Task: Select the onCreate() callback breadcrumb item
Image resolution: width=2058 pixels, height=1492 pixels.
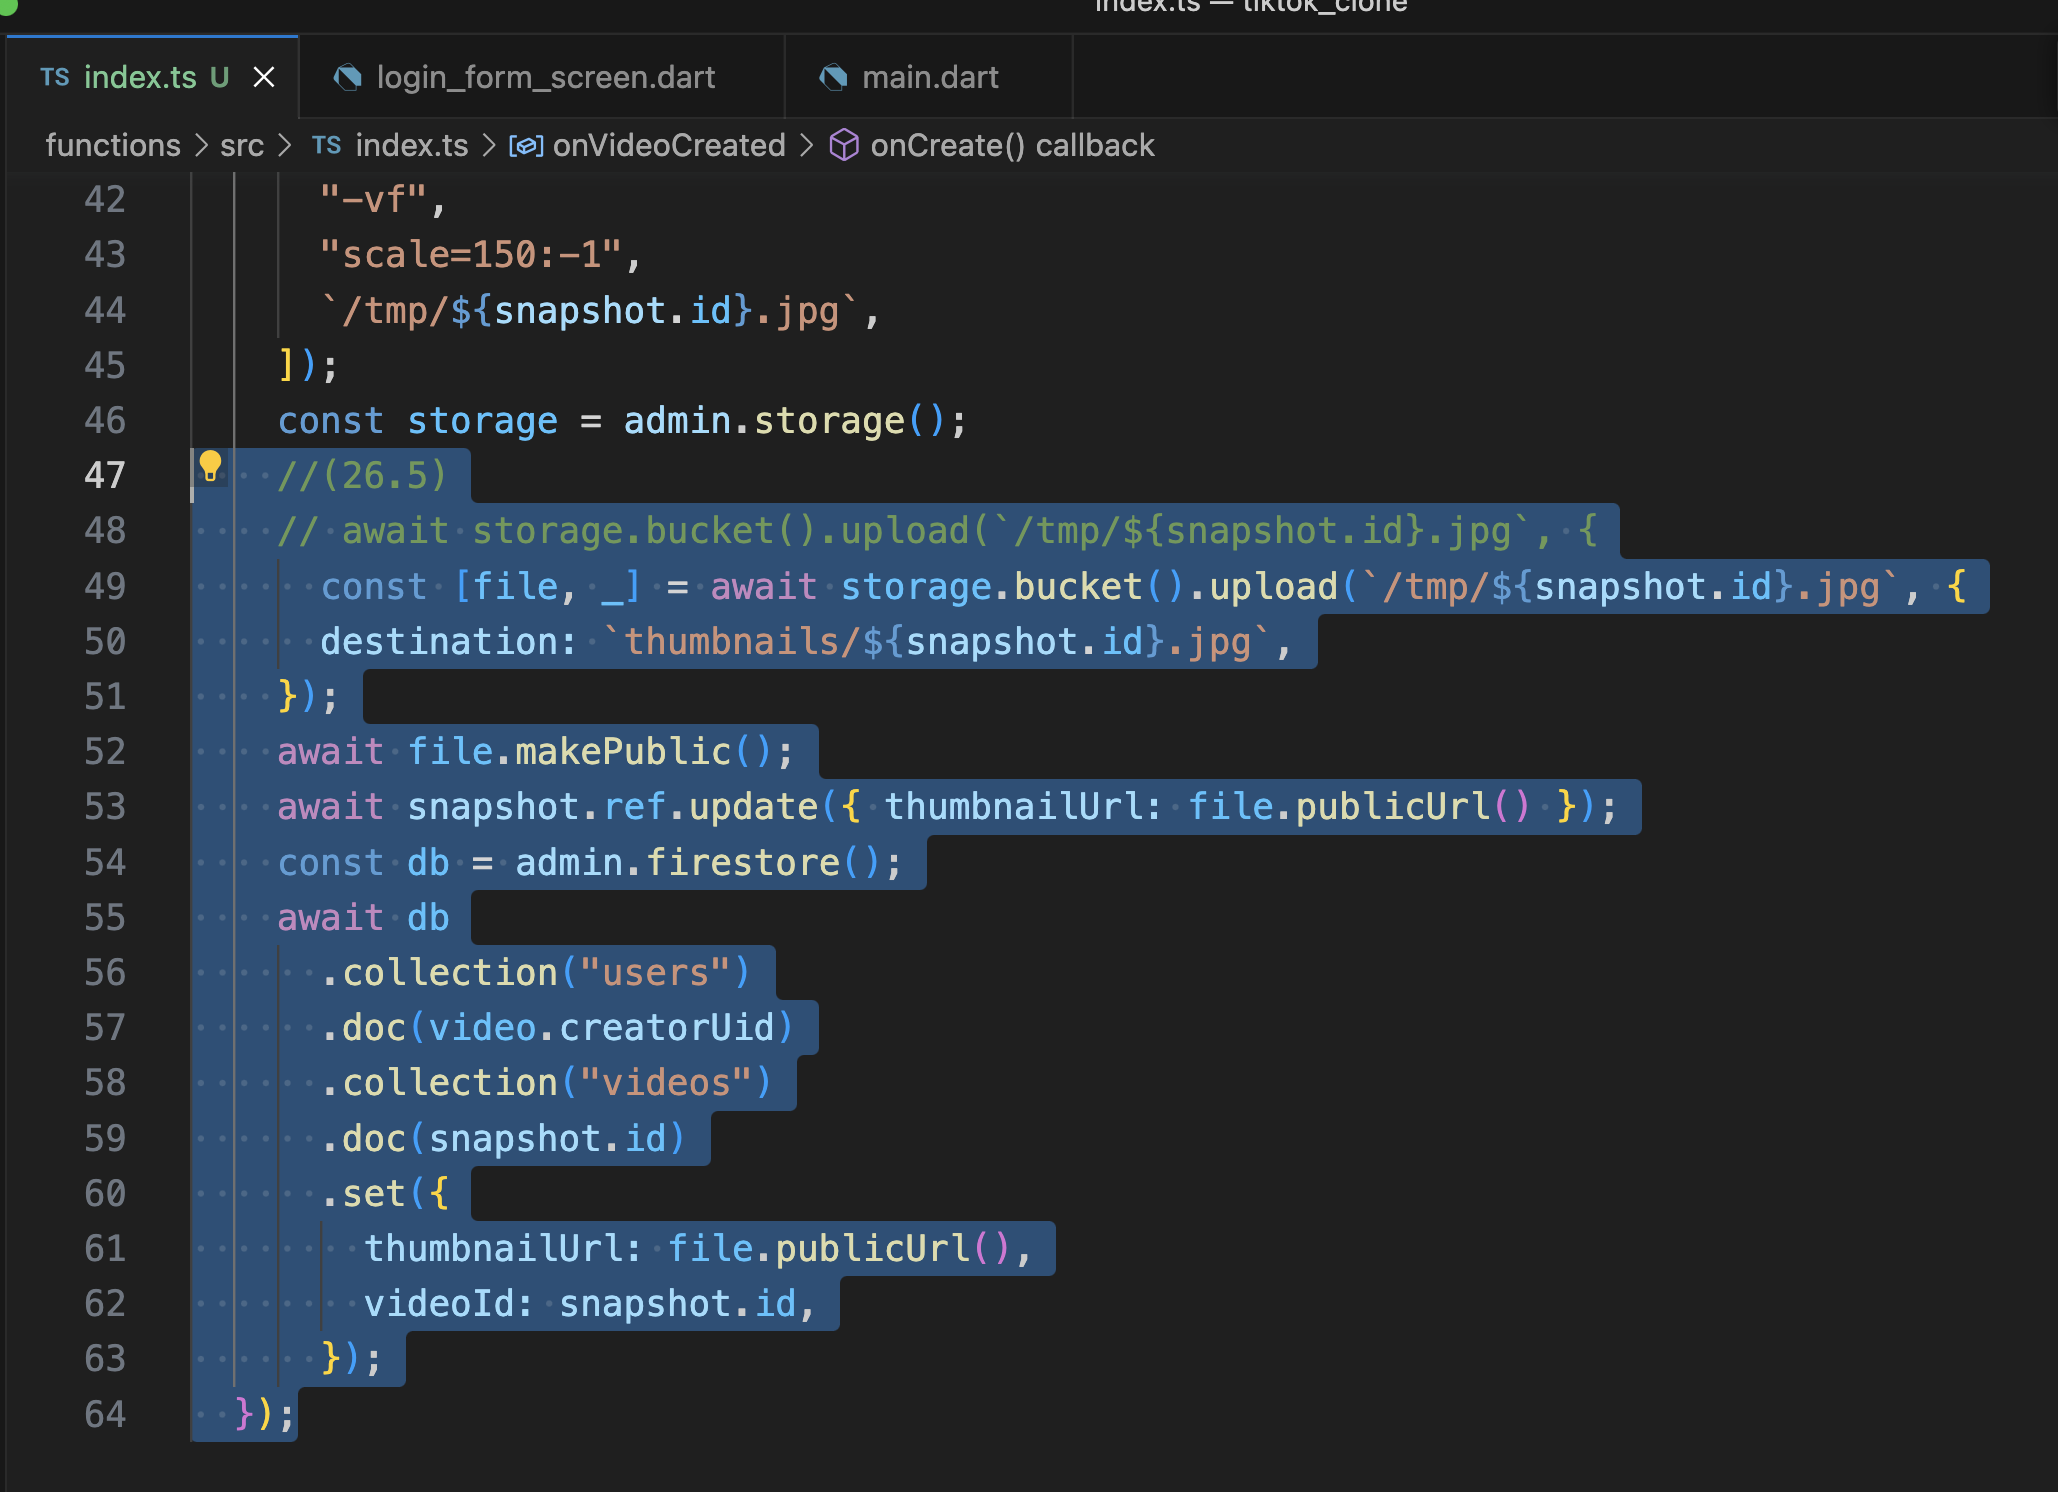Action: coord(1012,145)
